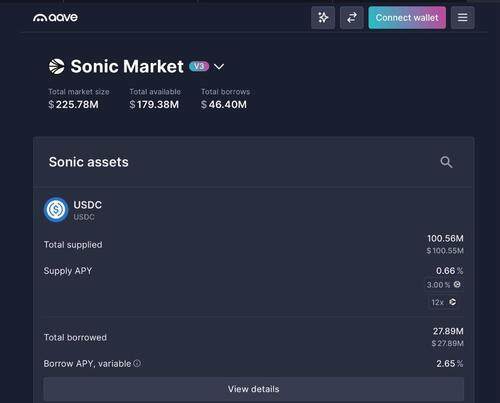Click the Sonic Market logo icon
500x403 pixels.
pyautogui.click(x=57, y=66)
